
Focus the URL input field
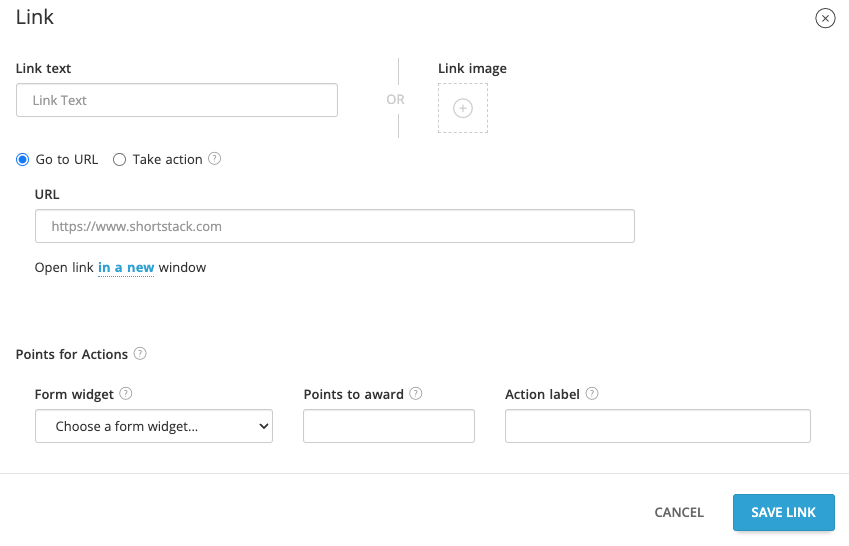click(x=335, y=226)
